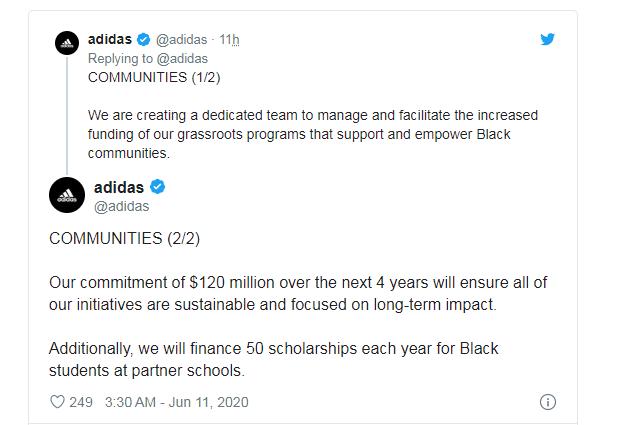
Task: Click the verified badge on first tweet
Action: pyautogui.click(x=144, y=39)
